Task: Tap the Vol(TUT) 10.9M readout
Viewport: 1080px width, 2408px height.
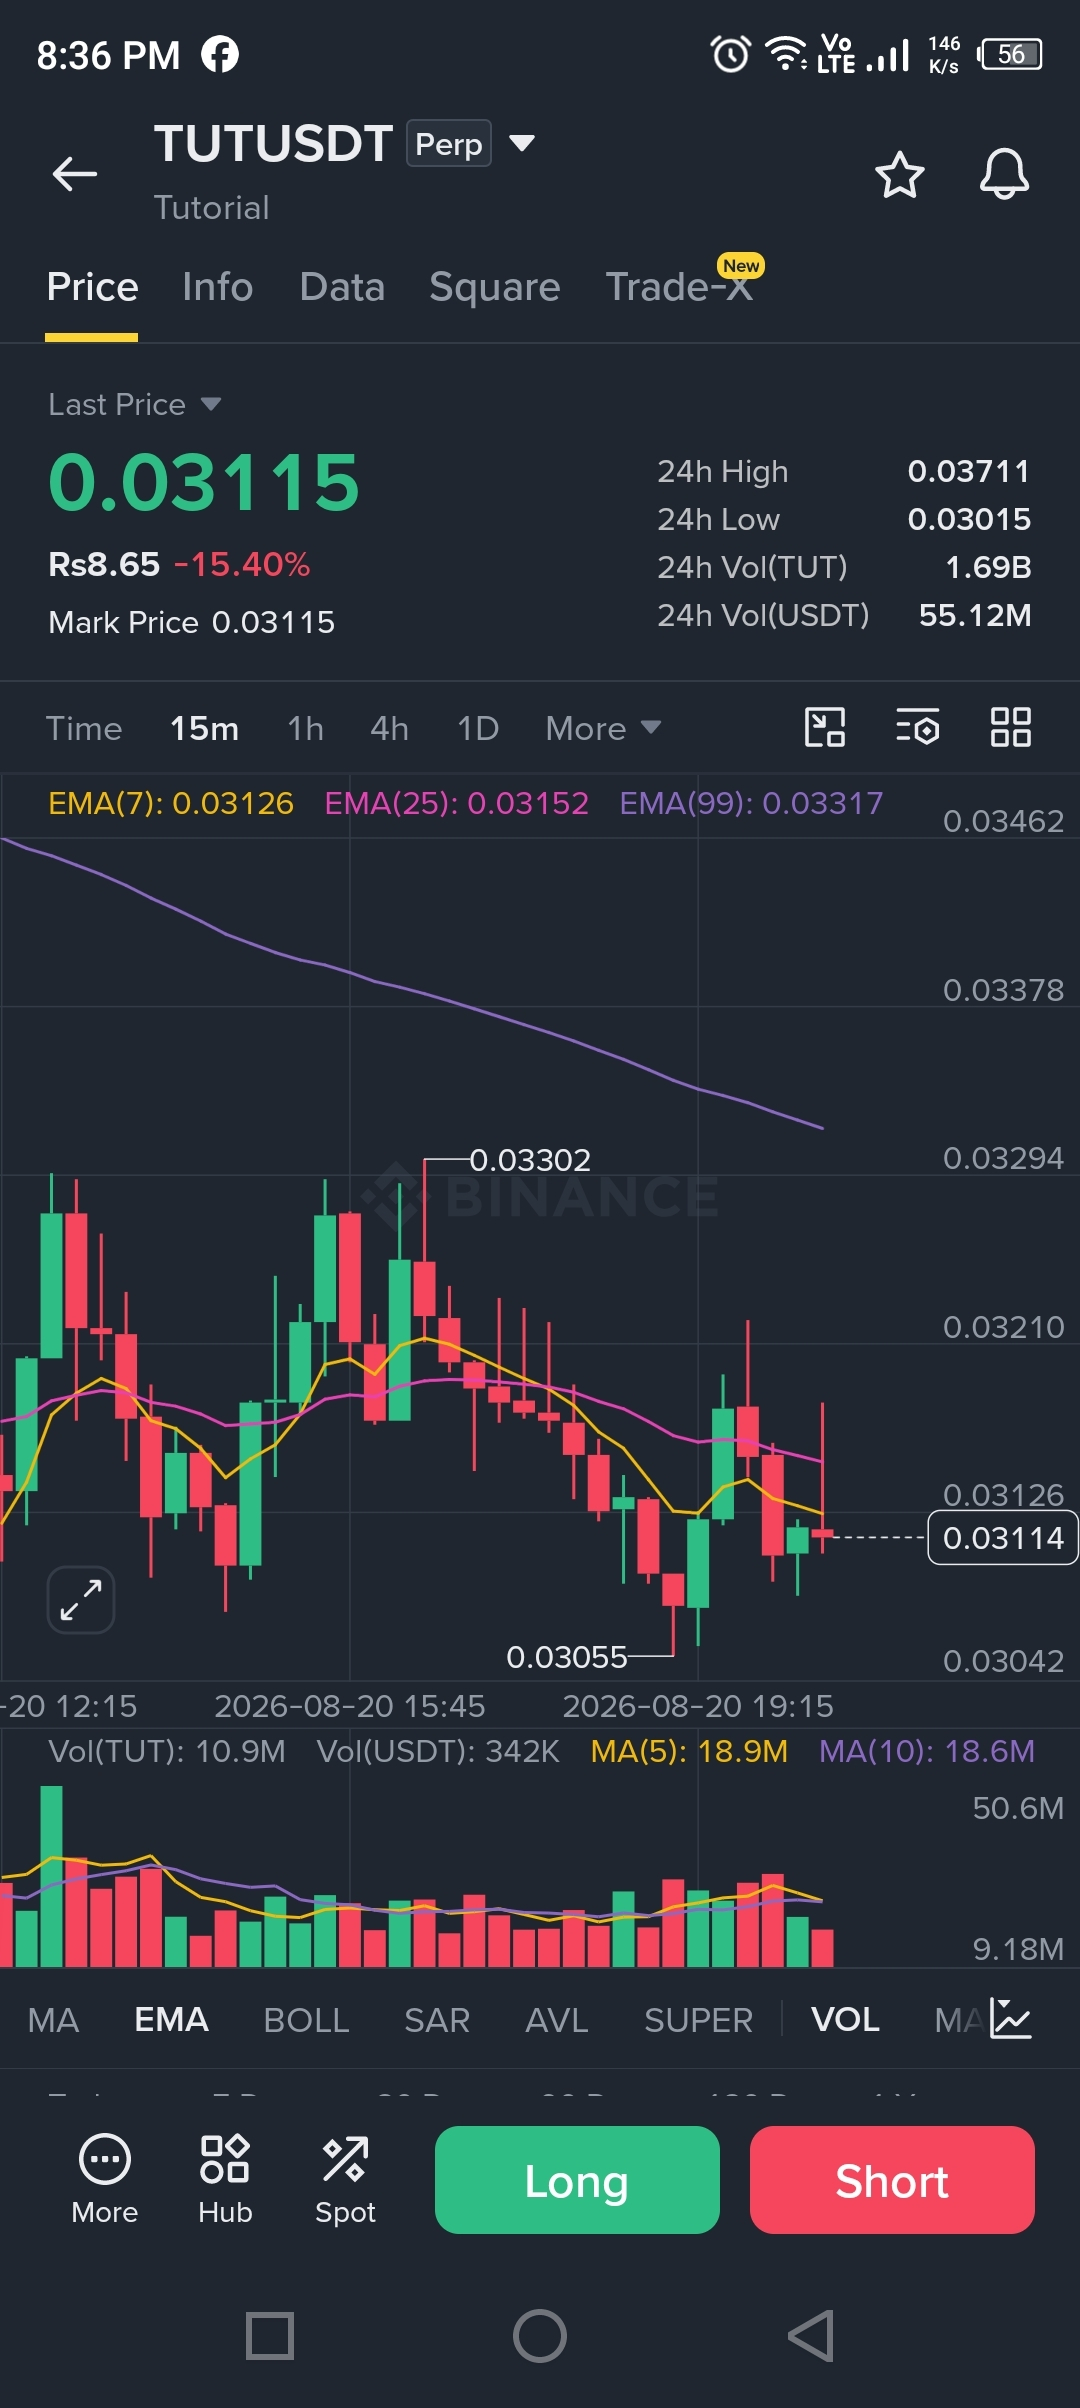Action: [167, 1751]
